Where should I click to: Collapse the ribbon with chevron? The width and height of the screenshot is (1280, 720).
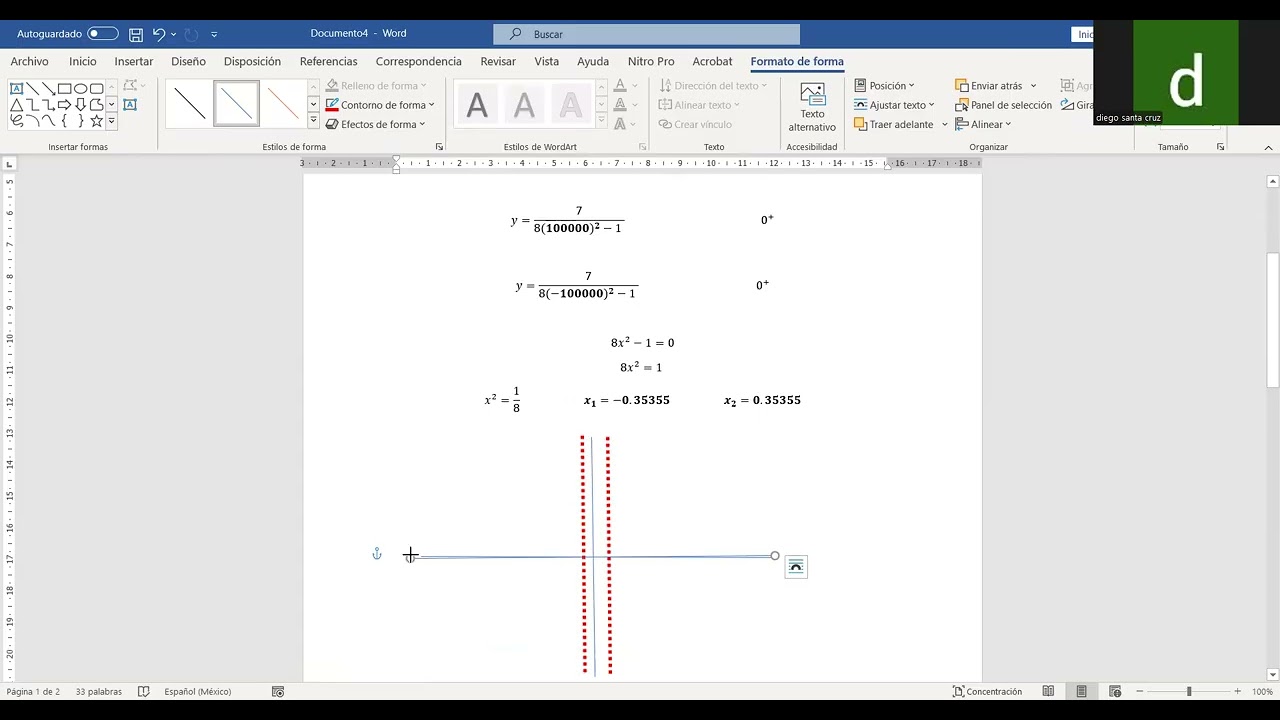point(1269,147)
